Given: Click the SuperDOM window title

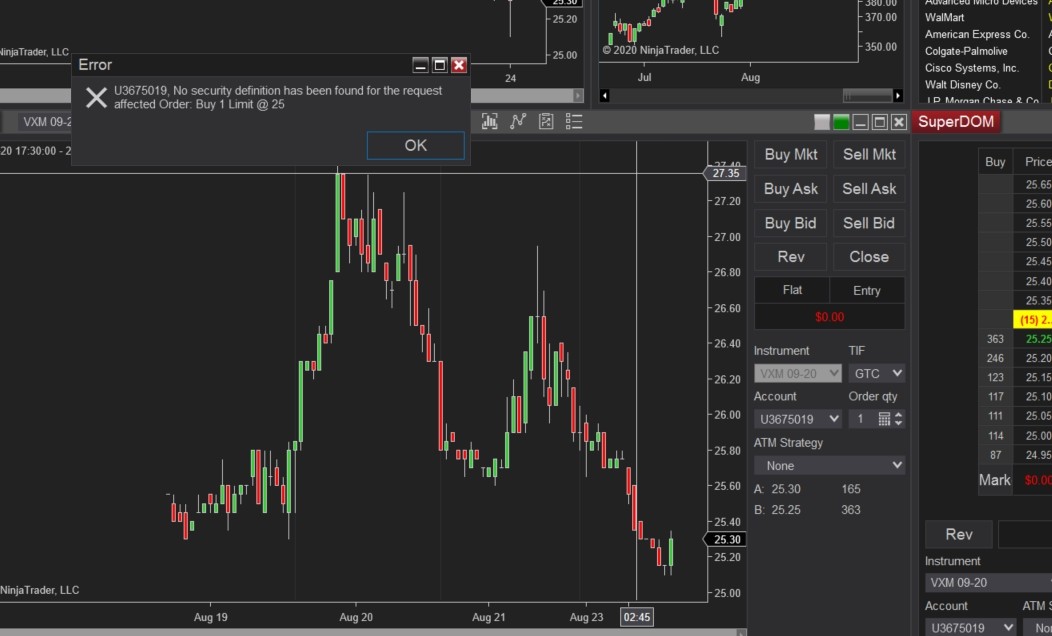Looking at the screenshot, I should click(x=955, y=122).
